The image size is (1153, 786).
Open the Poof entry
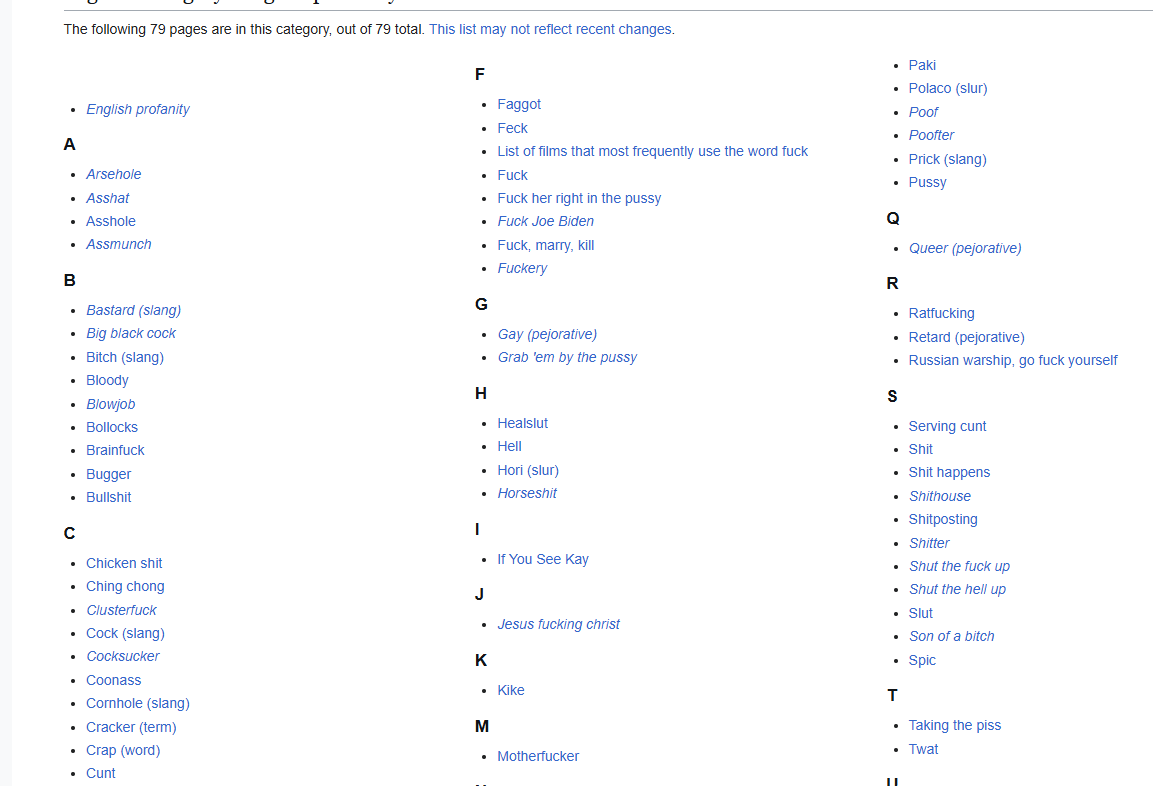[x=923, y=112]
